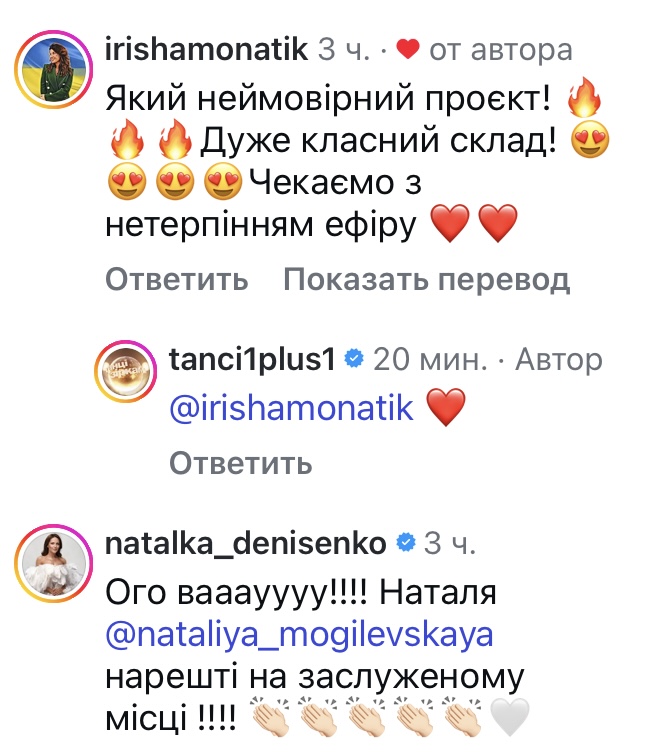Click verified badge next to natalka_denisenko
The width and height of the screenshot is (657, 753).
[406, 543]
